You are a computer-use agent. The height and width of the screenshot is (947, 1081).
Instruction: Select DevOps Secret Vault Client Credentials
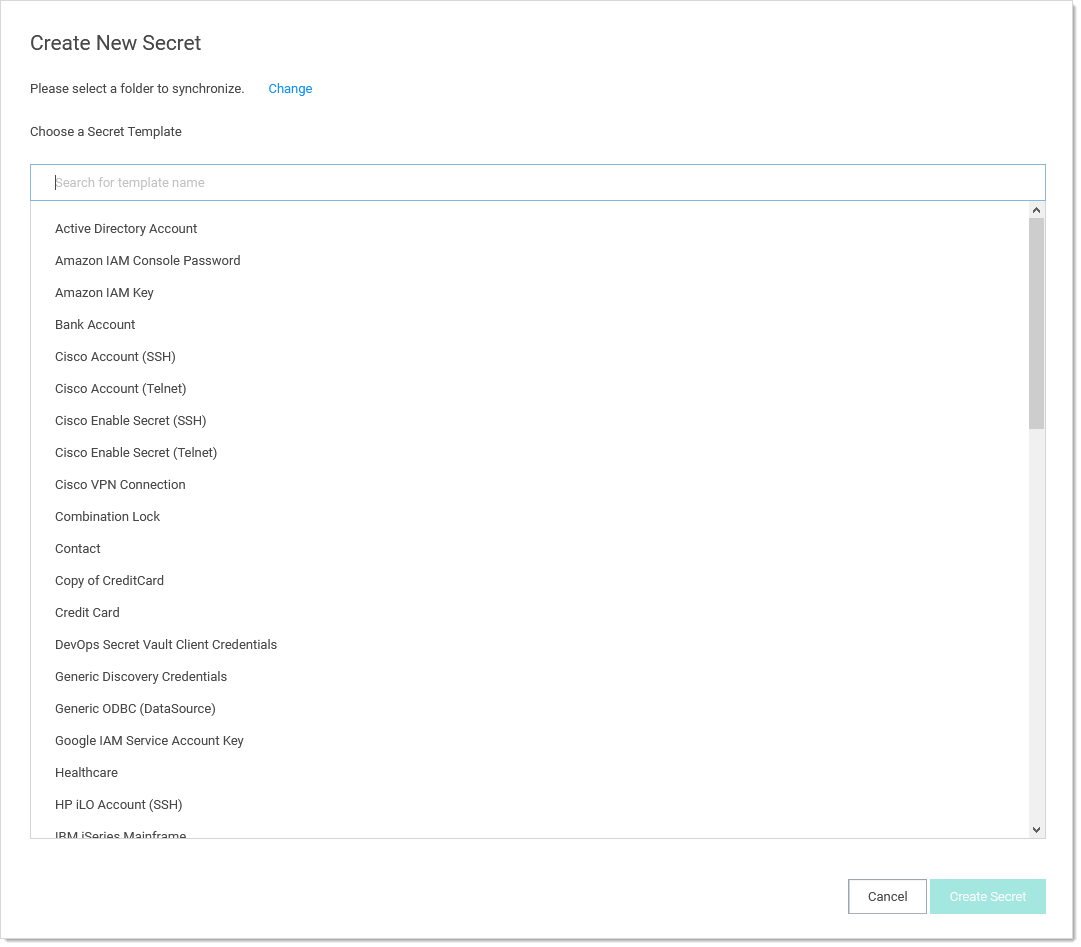point(166,645)
